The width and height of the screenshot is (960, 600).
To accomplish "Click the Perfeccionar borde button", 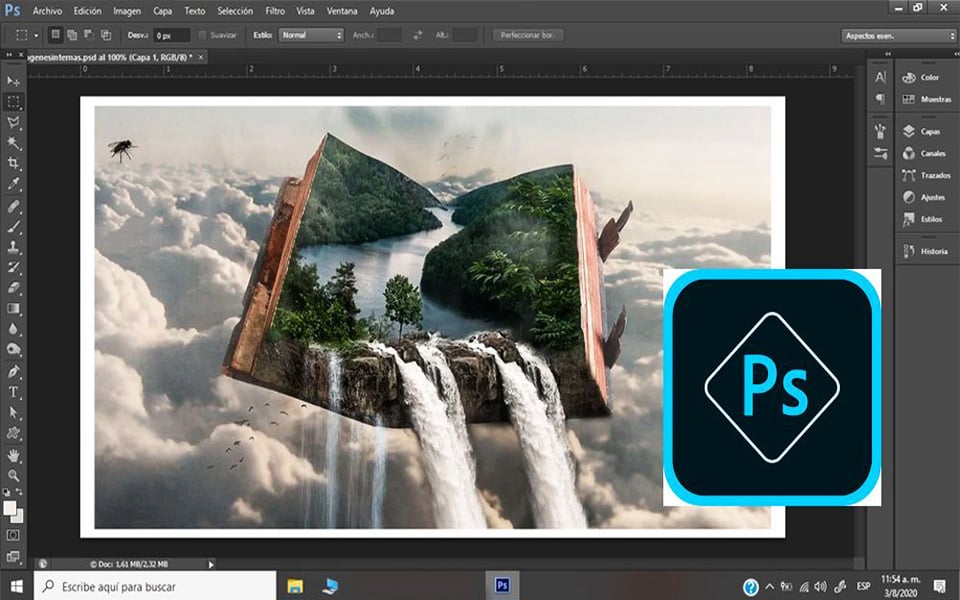I will pos(529,35).
